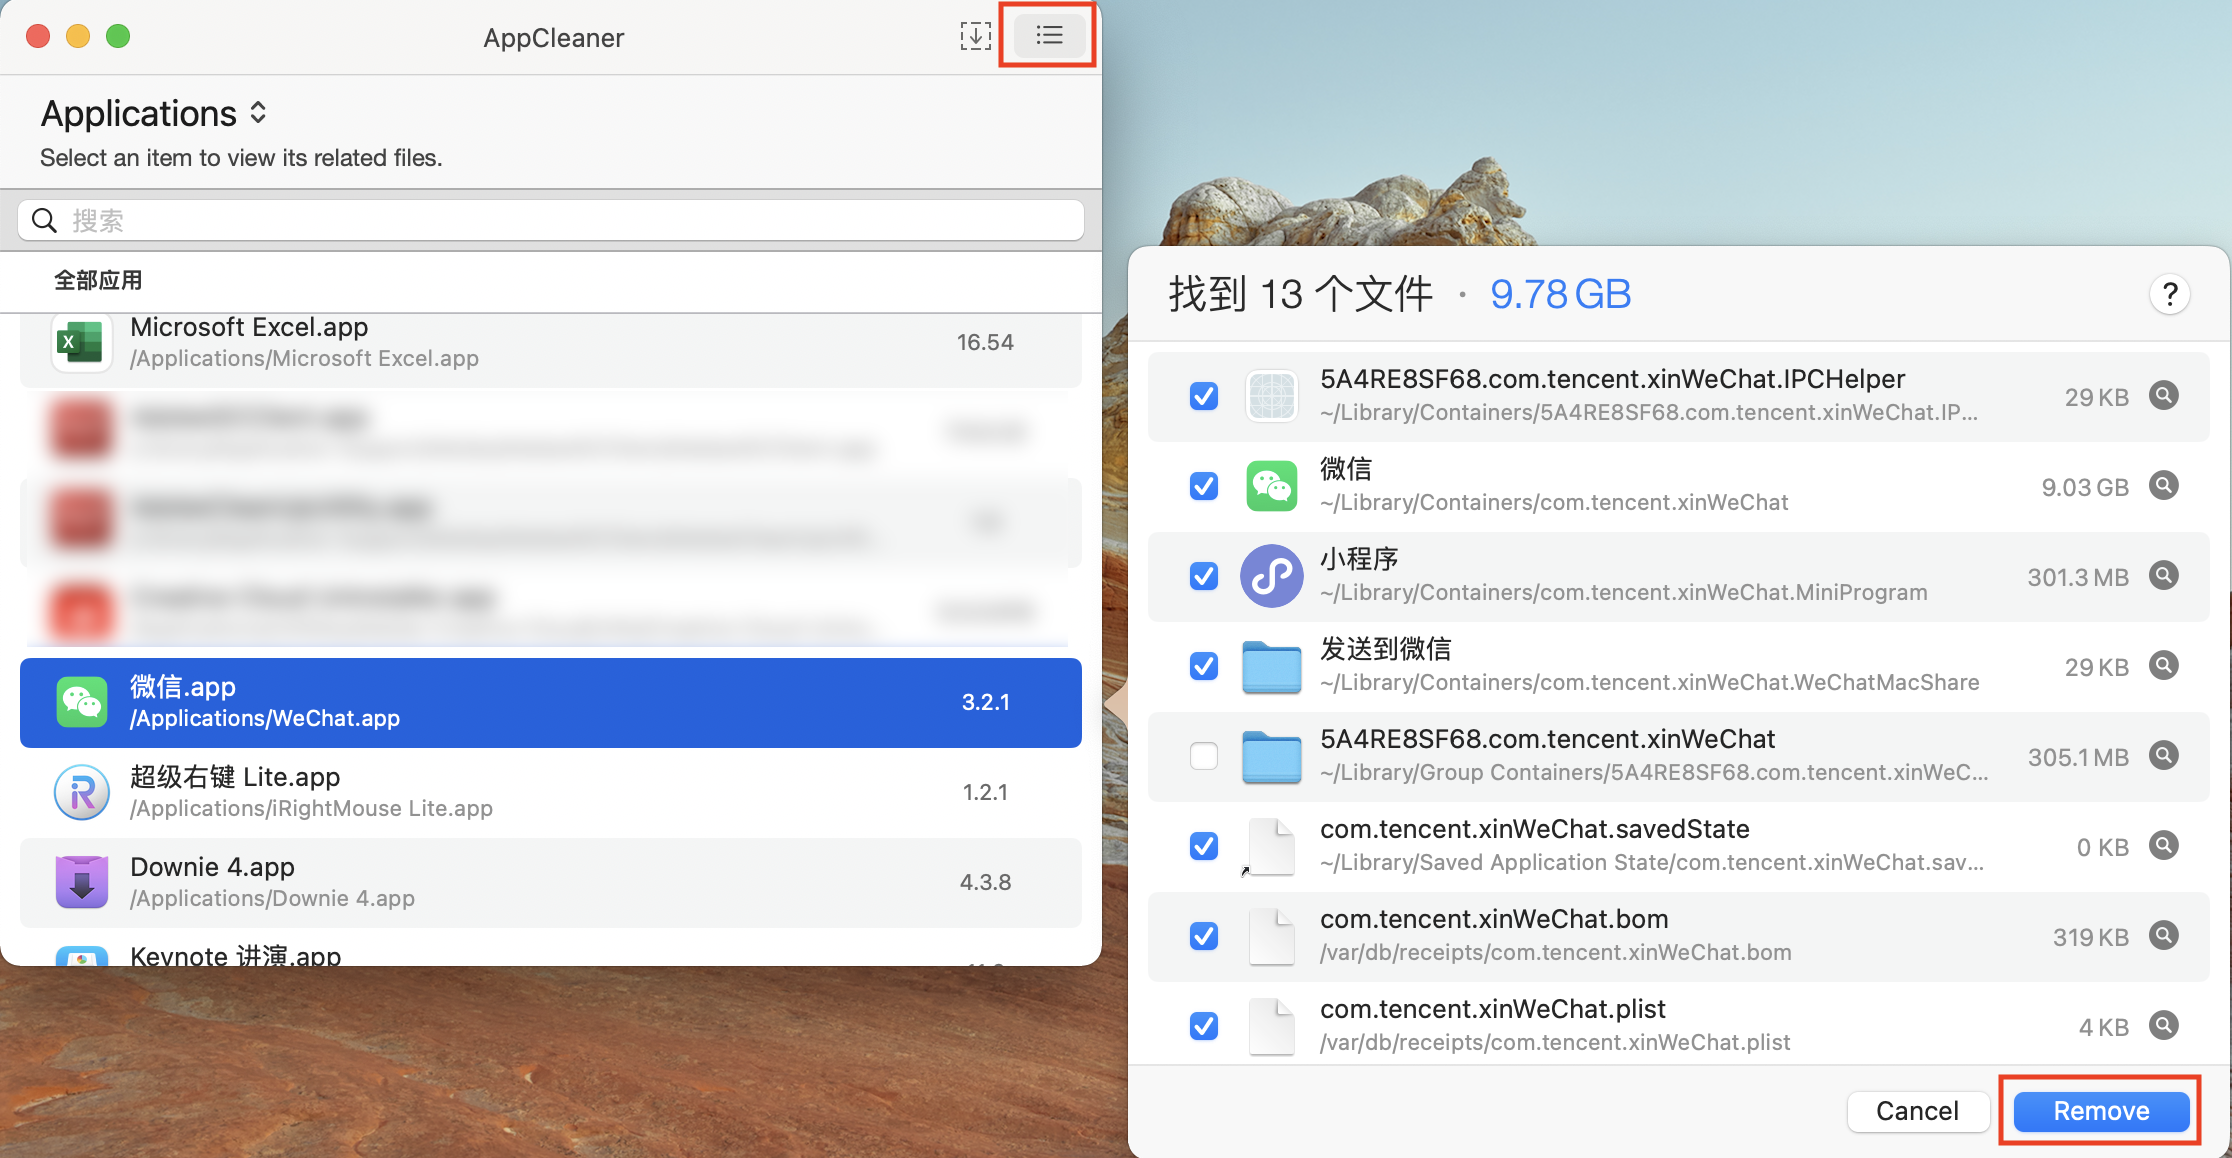Click the xinWeChat.bom document icon
This screenshot has height=1158, width=2232.
(x=1272, y=937)
